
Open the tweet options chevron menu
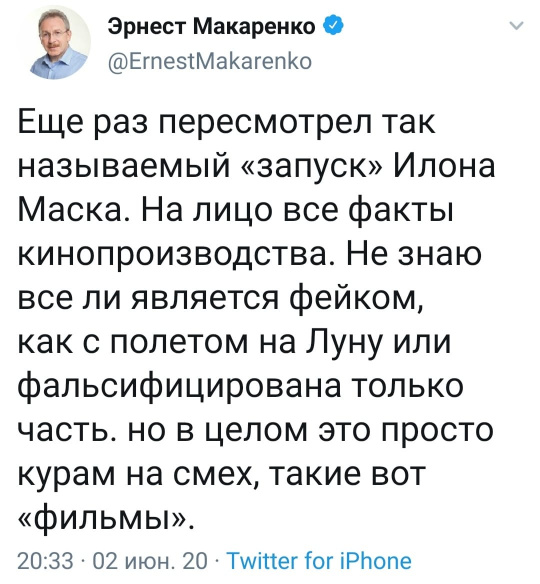click(517, 26)
